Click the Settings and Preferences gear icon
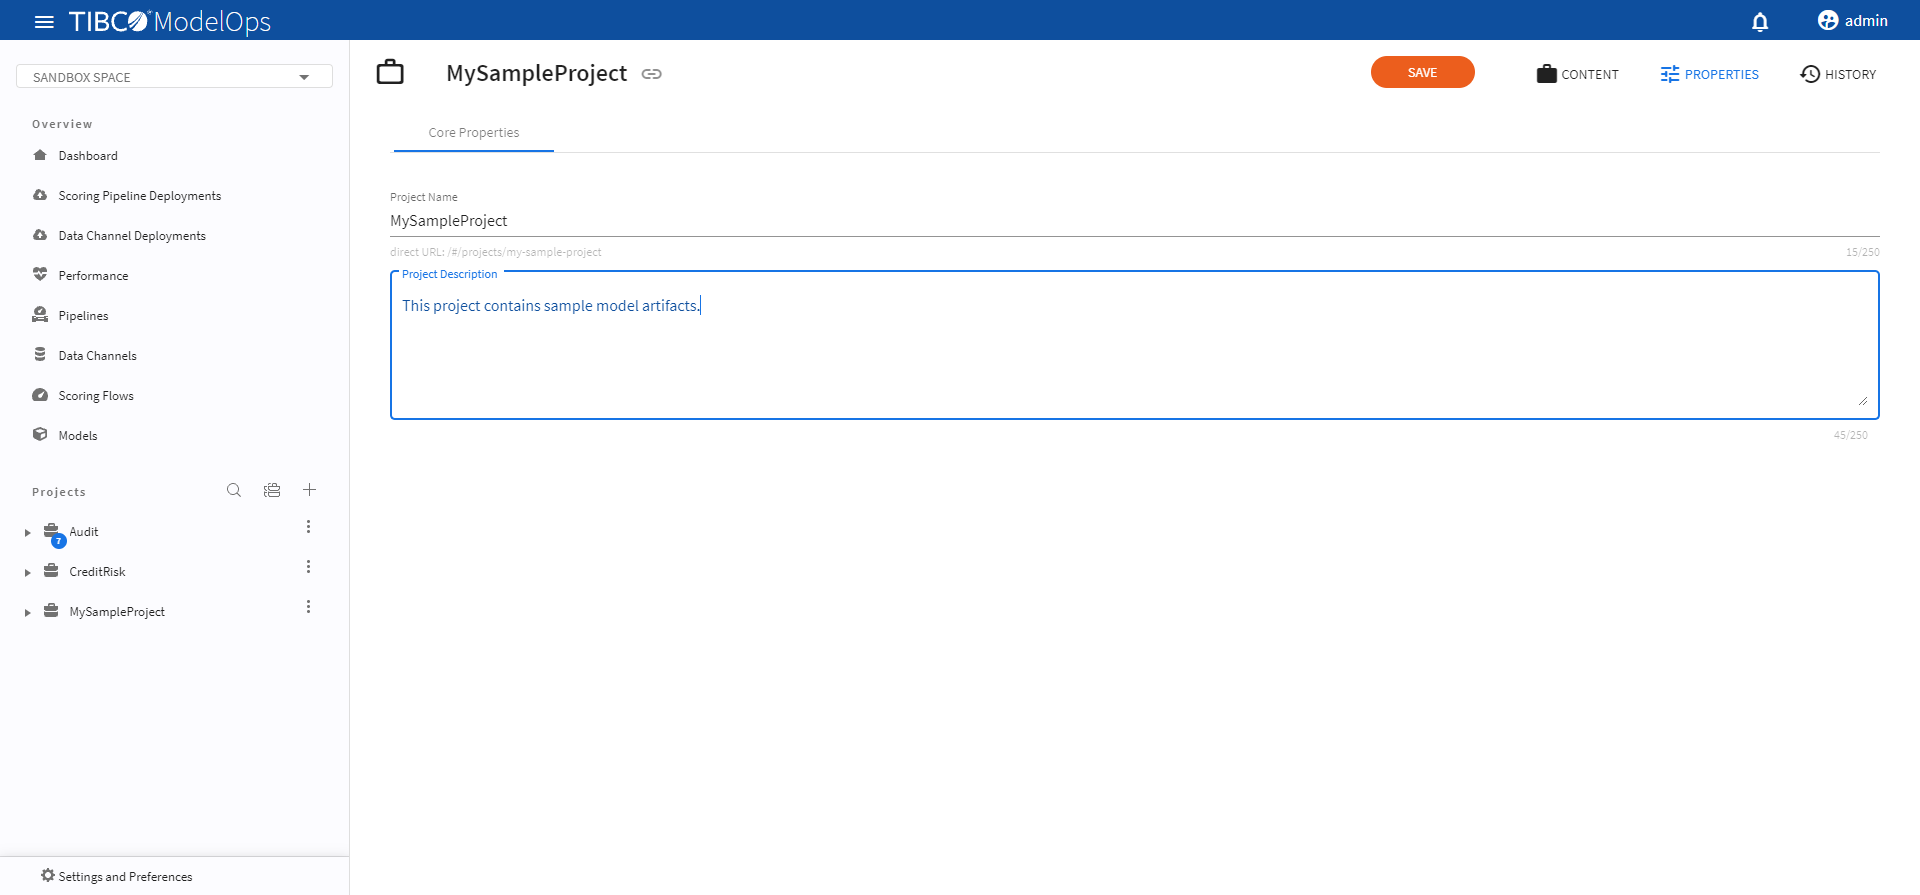 click(x=48, y=875)
